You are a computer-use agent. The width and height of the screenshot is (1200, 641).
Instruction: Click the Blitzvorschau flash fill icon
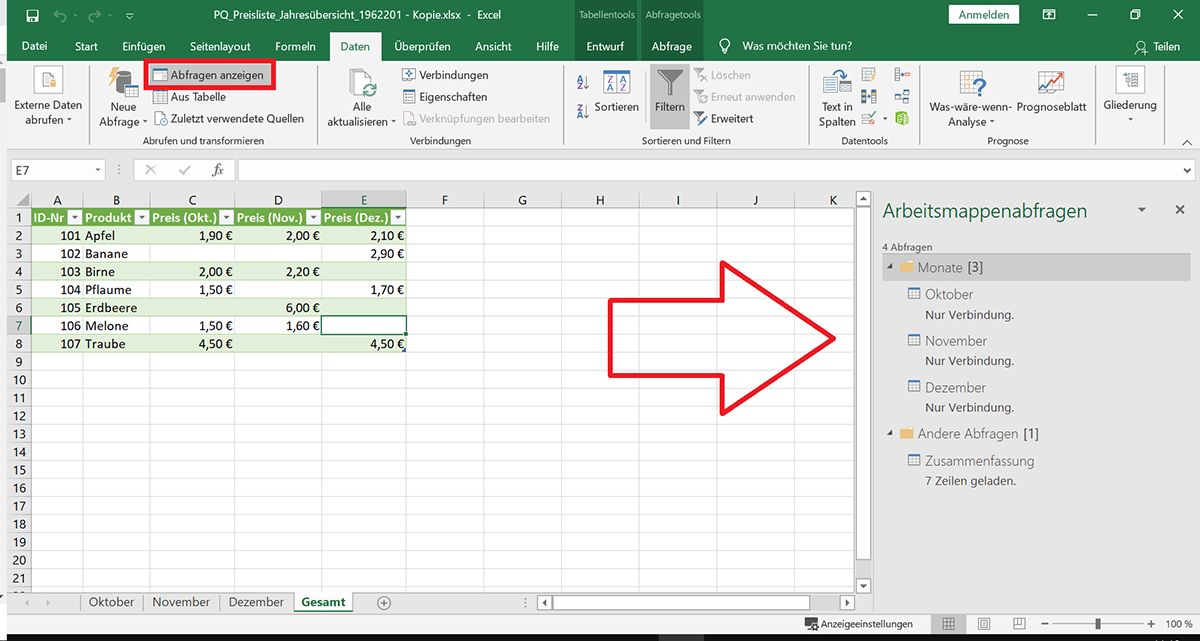point(868,75)
